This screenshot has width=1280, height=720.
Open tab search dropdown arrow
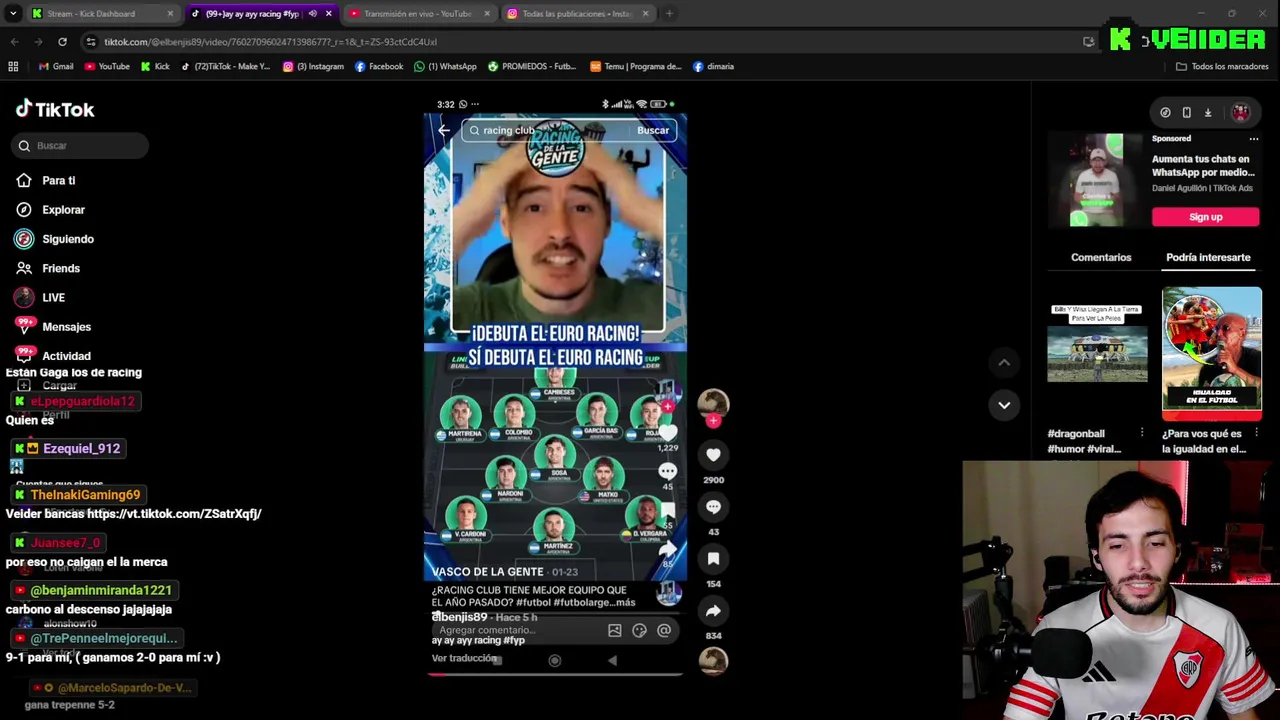pyautogui.click(x=13, y=14)
